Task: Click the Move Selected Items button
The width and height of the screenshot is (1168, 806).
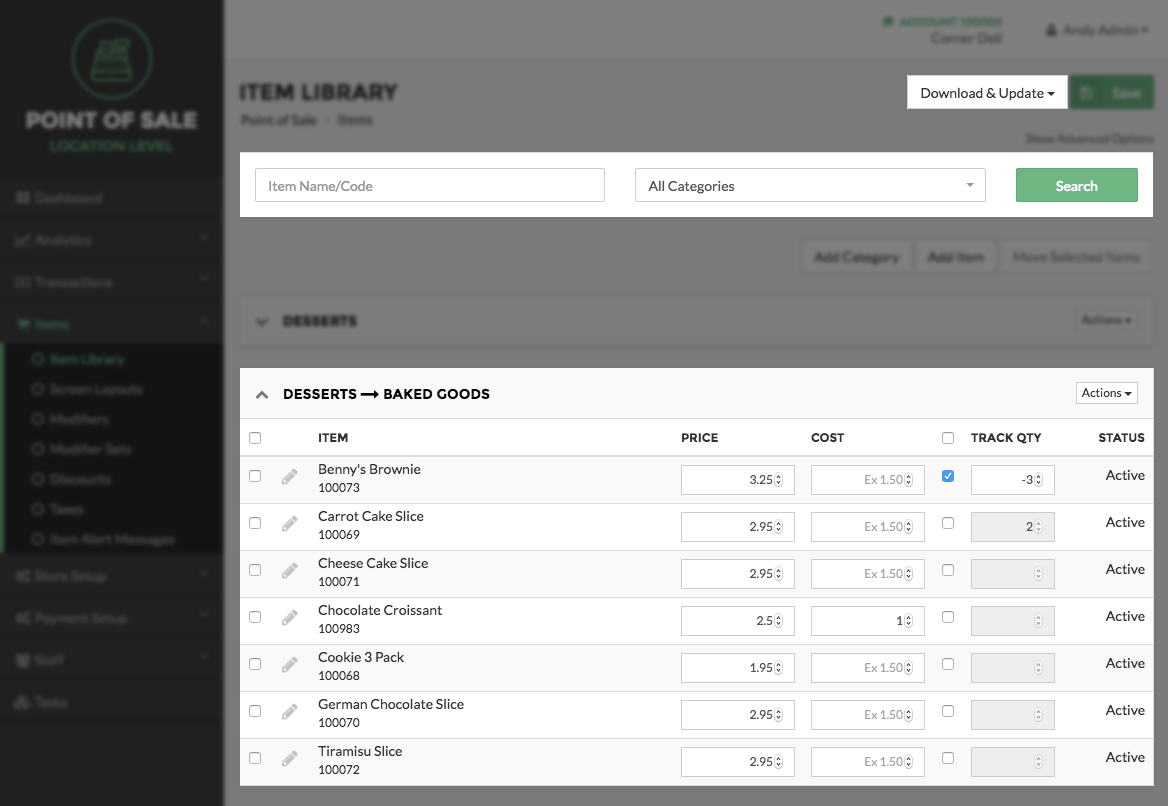Action: tap(1076, 257)
